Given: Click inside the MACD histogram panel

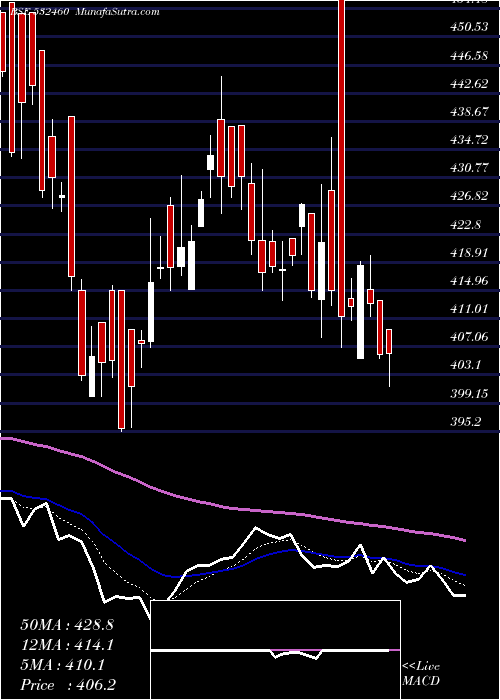Looking at the screenshot, I should click(x=275, y=650).
